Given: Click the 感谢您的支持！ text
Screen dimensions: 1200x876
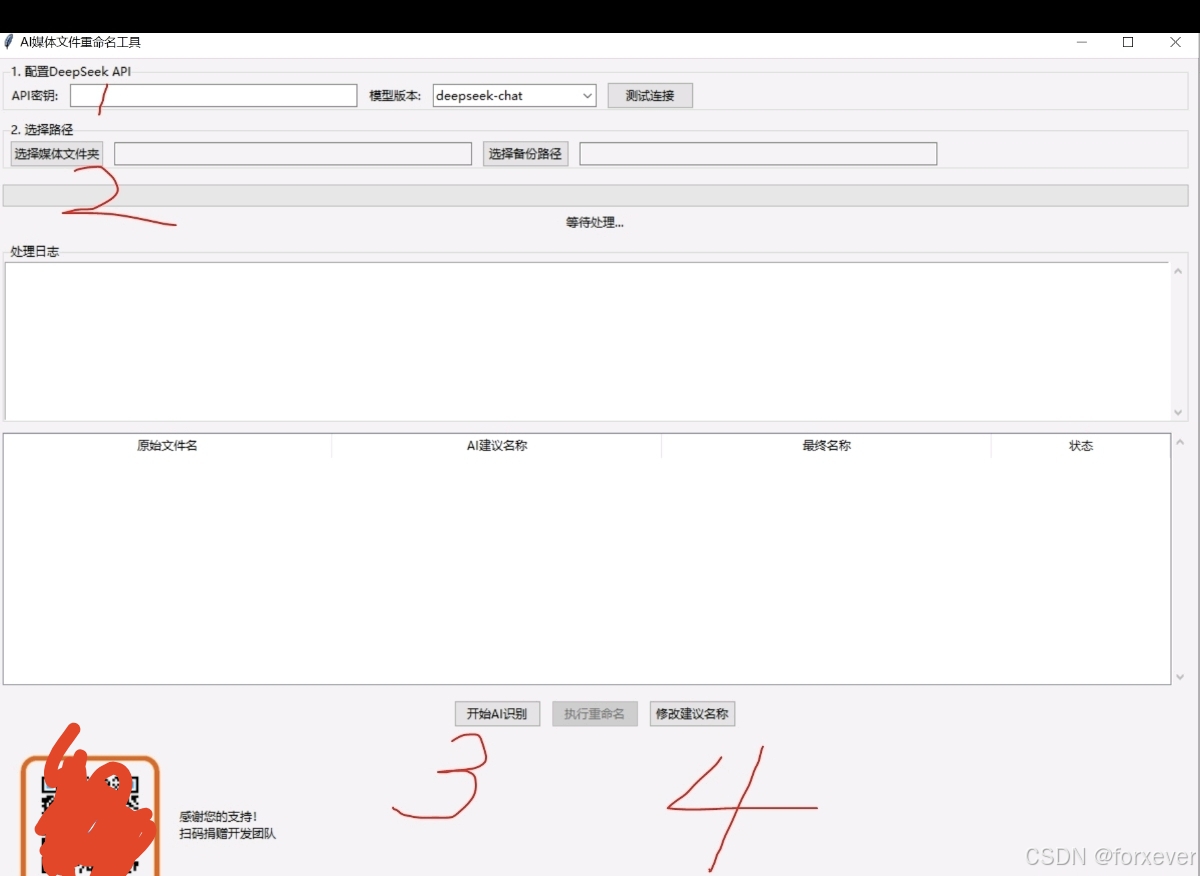Looking at the screenshot, I should tap(219, 817).
